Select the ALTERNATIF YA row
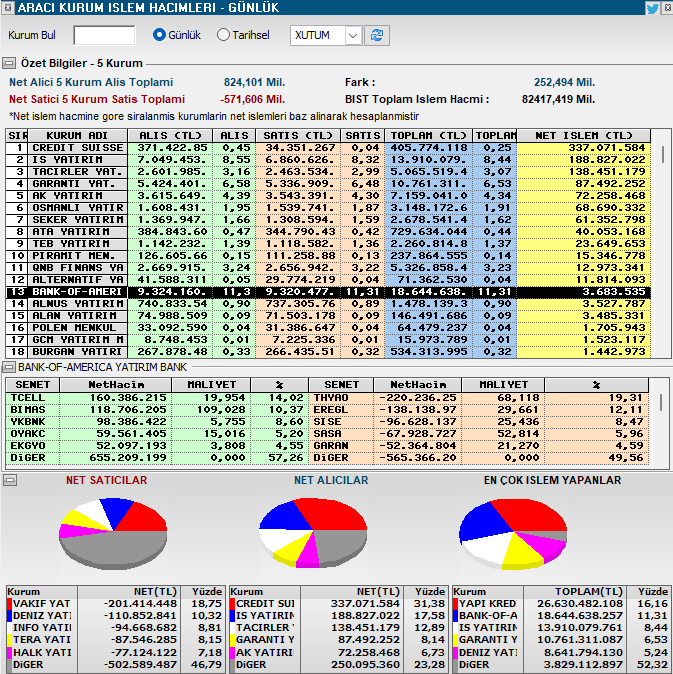Viewport: 673px width, 674px height. (328, 280)
